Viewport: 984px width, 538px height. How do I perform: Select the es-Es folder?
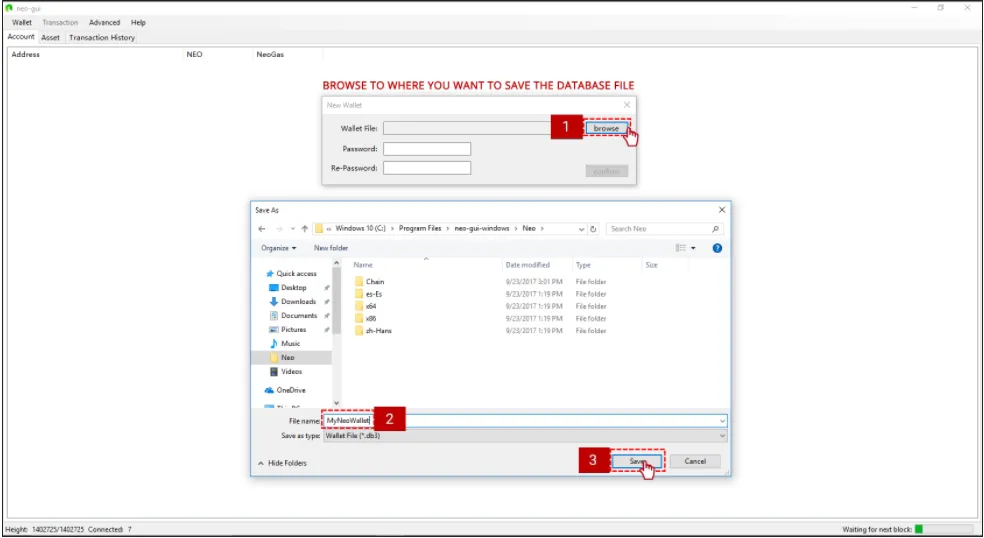coord(373,294)
